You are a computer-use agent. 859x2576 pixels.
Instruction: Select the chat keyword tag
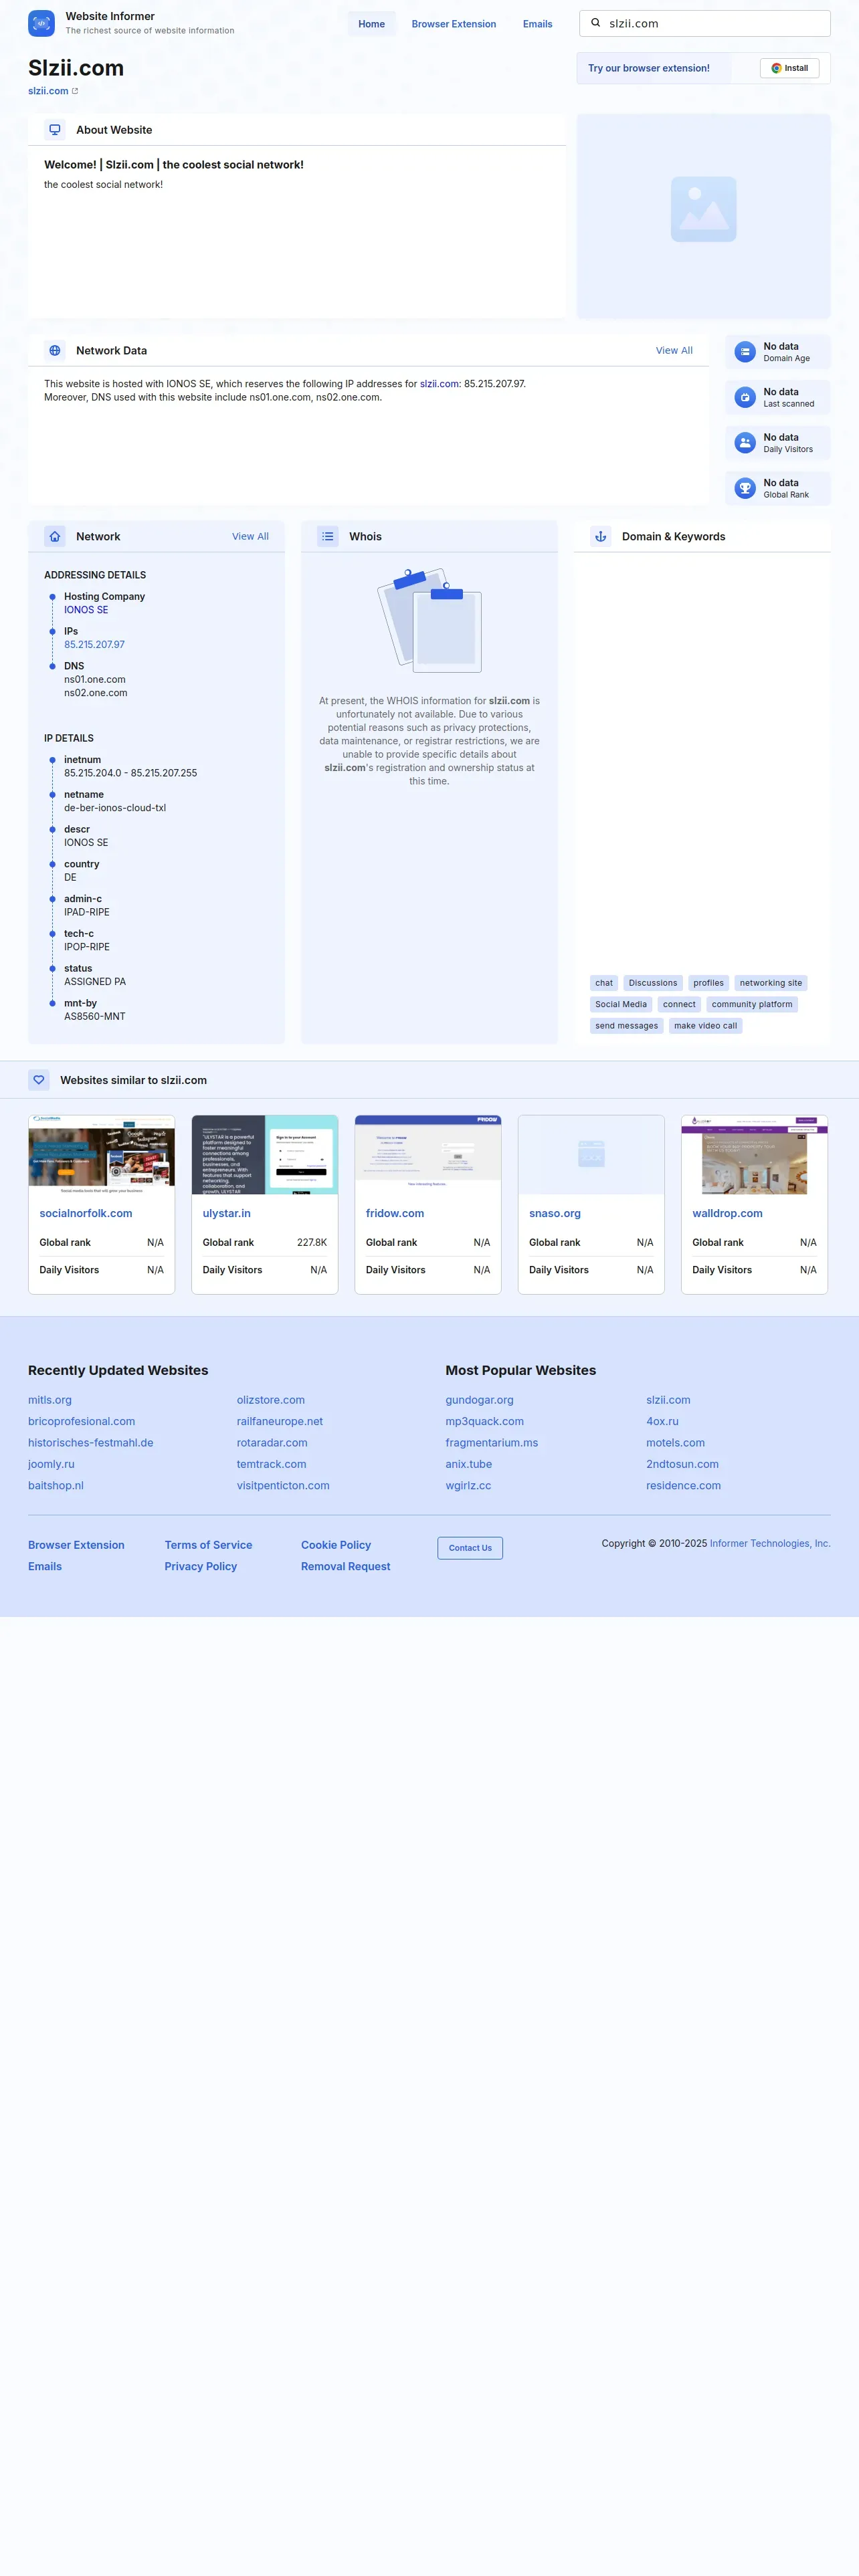(604, 983)
